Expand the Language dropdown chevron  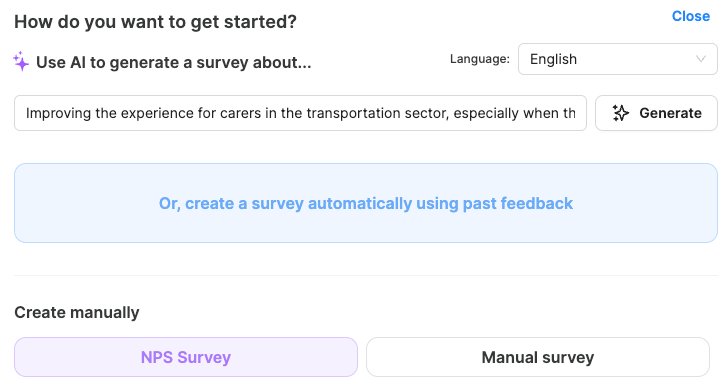point(701,59)
